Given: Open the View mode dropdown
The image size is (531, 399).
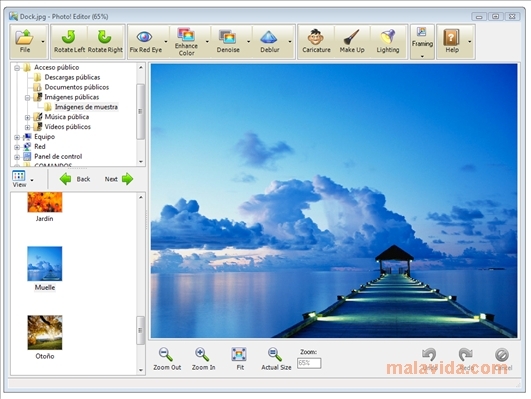Looking at the screenshot, I should point(32,180).
